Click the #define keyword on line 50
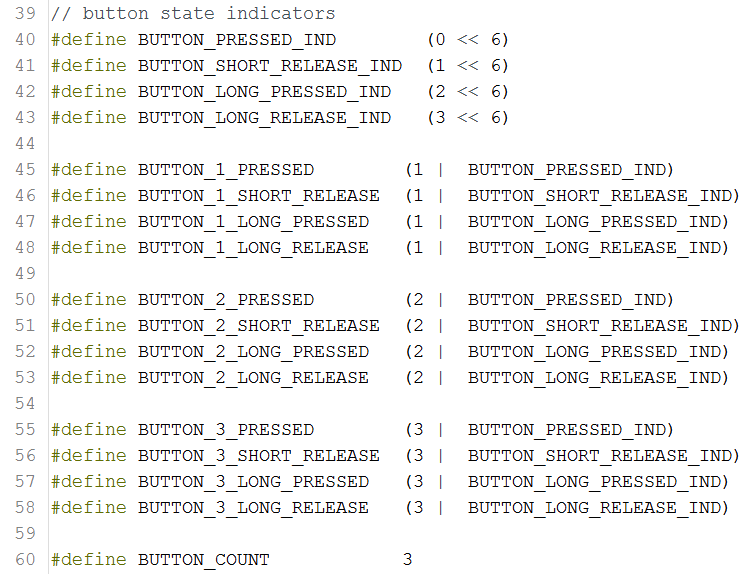This screenshot has width=750, height=574. pyautogui.click(x=89, y=300)
